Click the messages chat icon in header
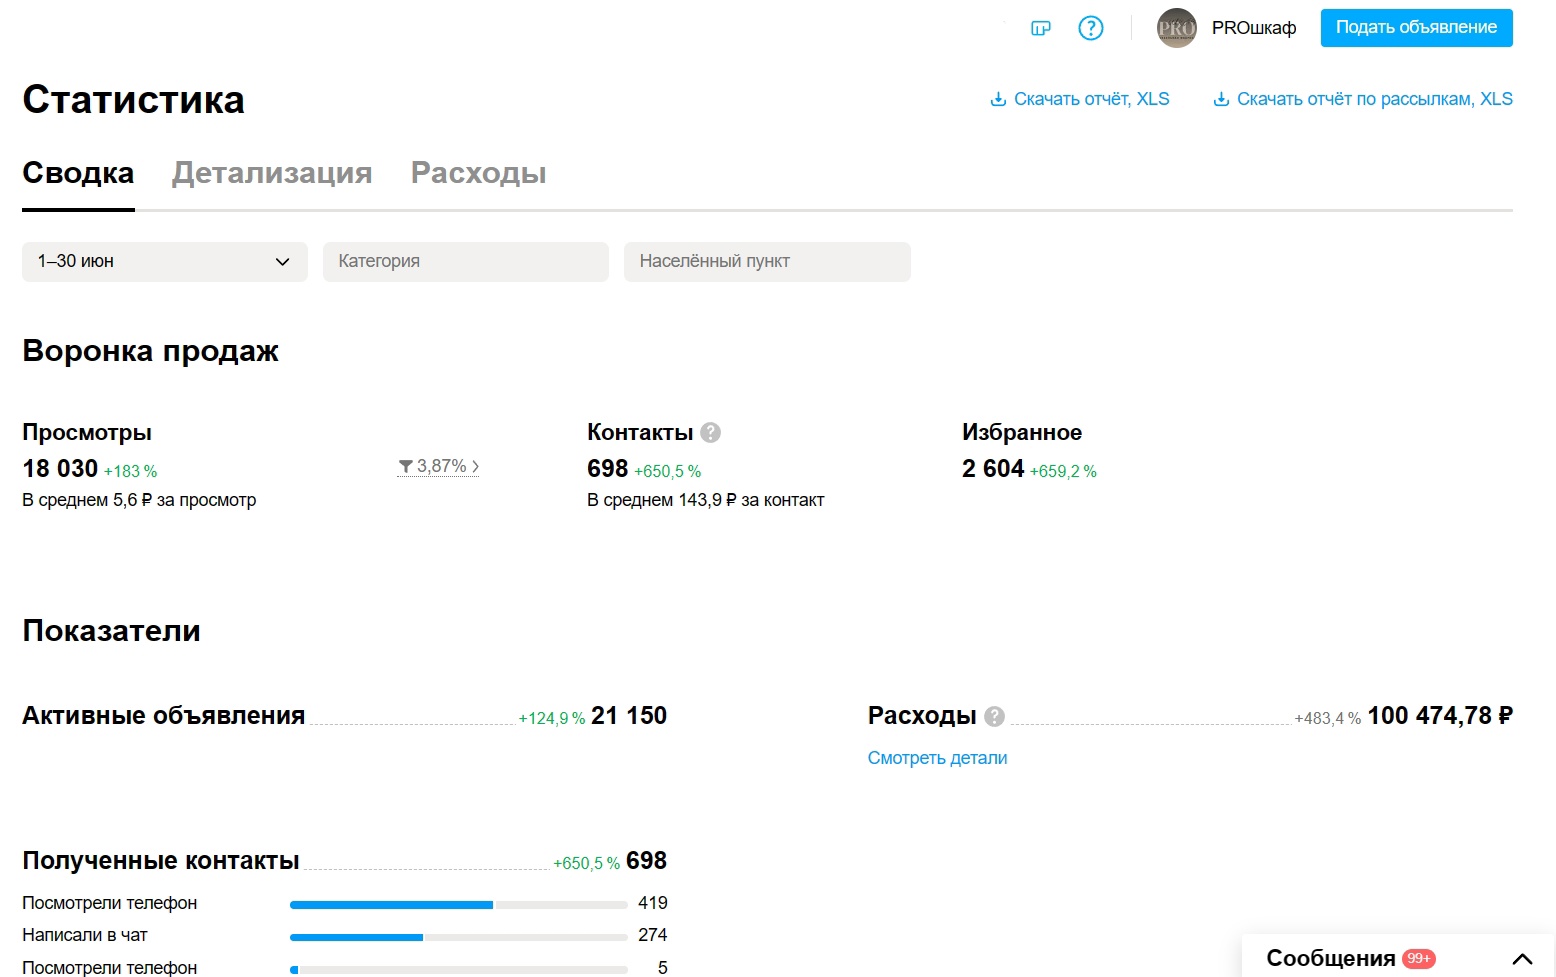The image size is (1556, 977). pos(1041,28)
